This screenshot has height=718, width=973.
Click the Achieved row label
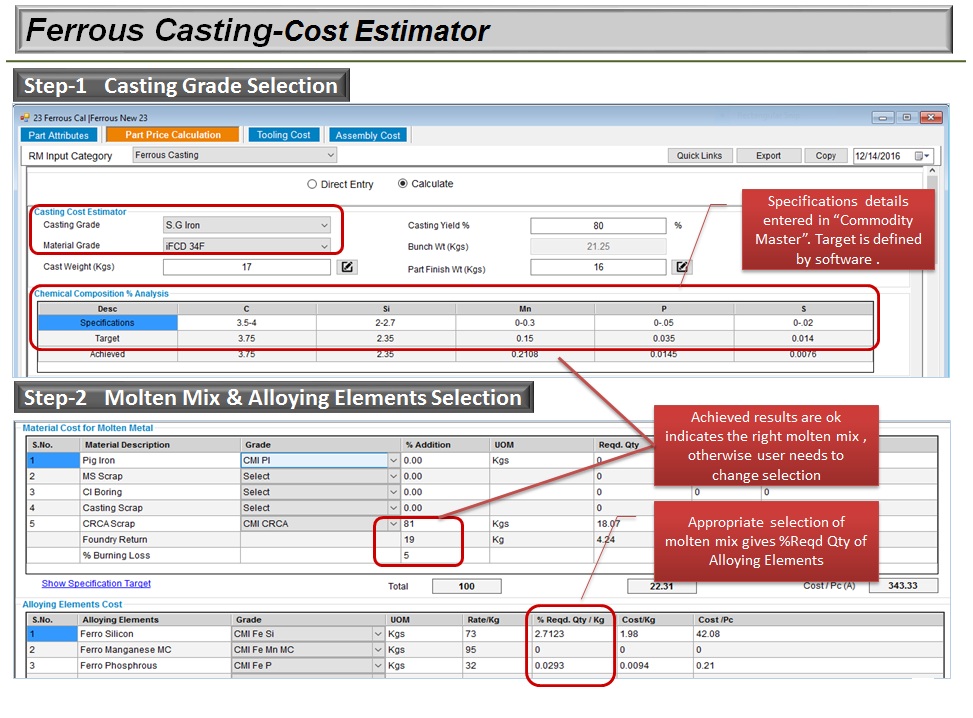tap(107, 354)
